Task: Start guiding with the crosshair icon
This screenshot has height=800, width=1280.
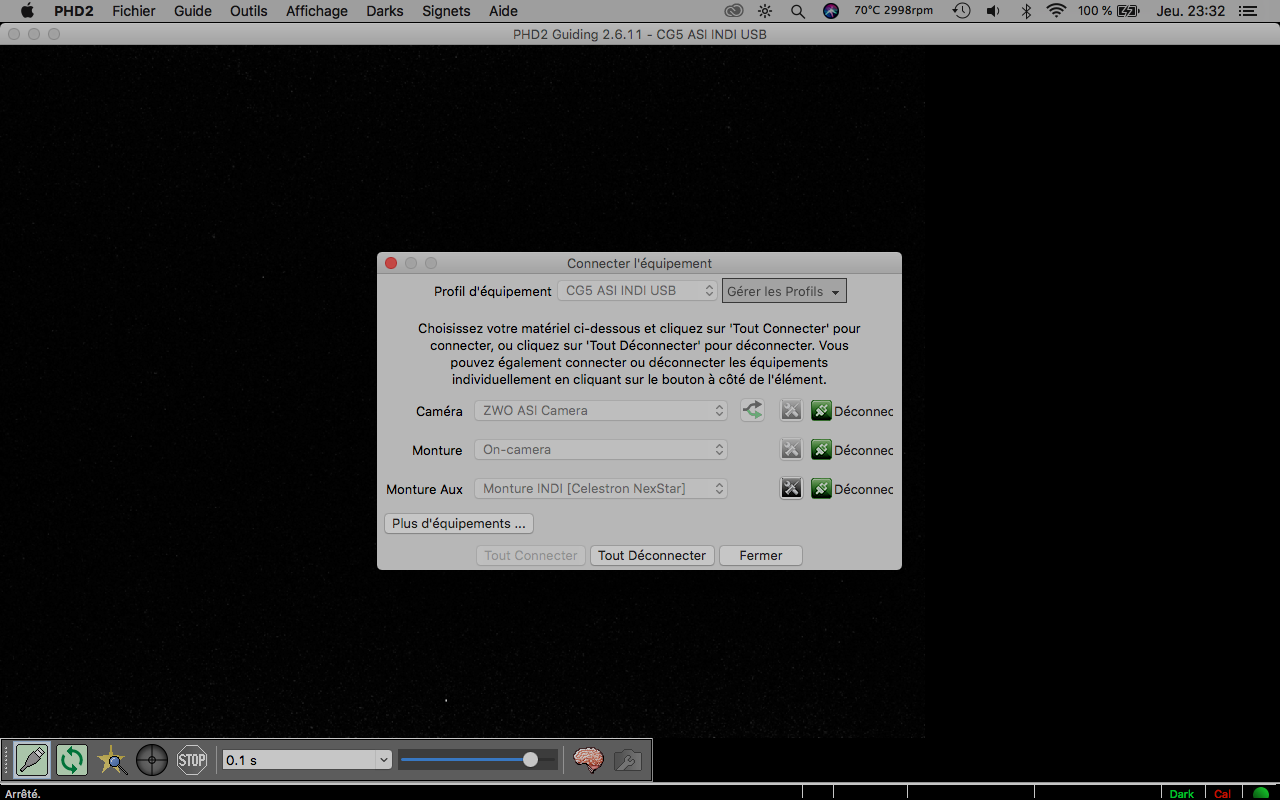Action: [152, 760]
